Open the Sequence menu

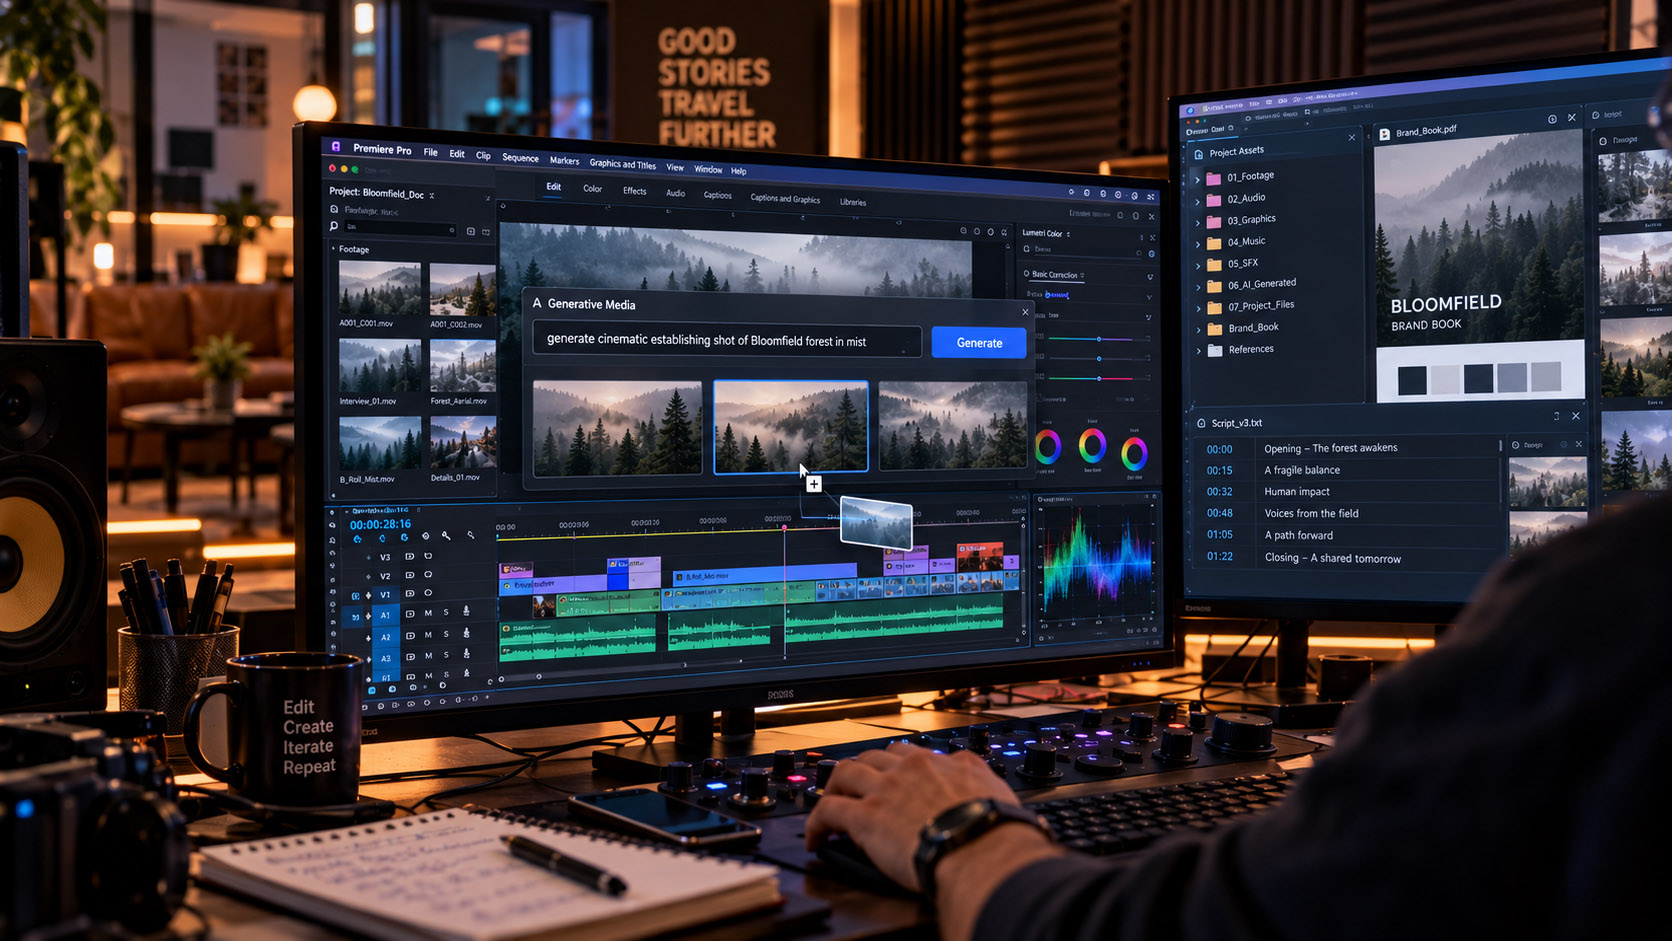click(520, 158)
